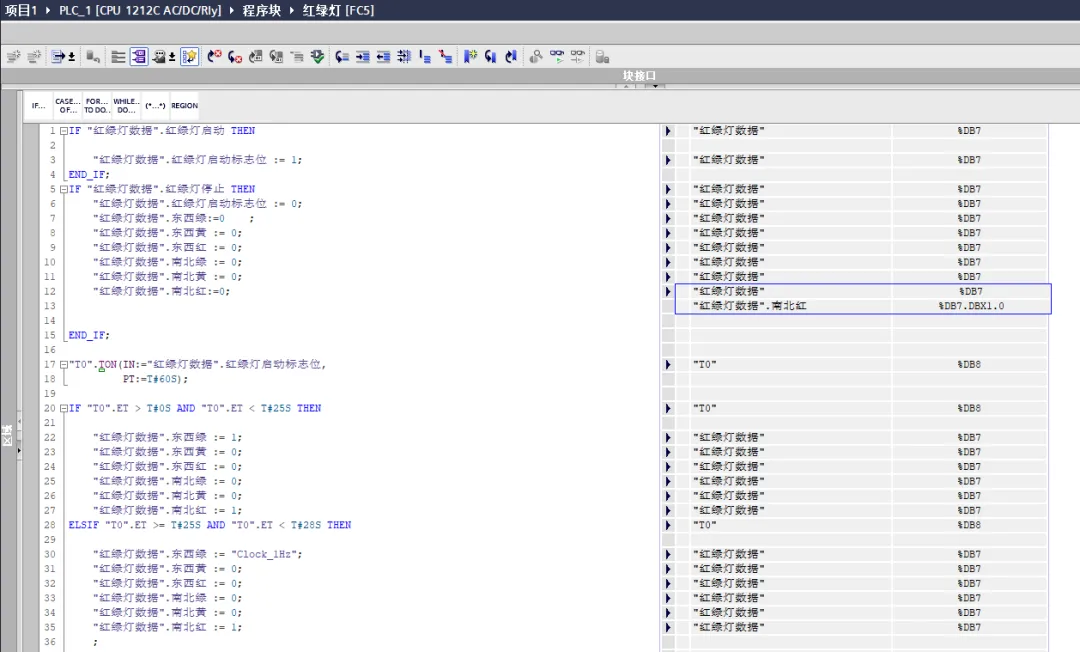Insert a CASE… OF… snippet
Viewport: 1080px width, 652px height.
[67, 105]
